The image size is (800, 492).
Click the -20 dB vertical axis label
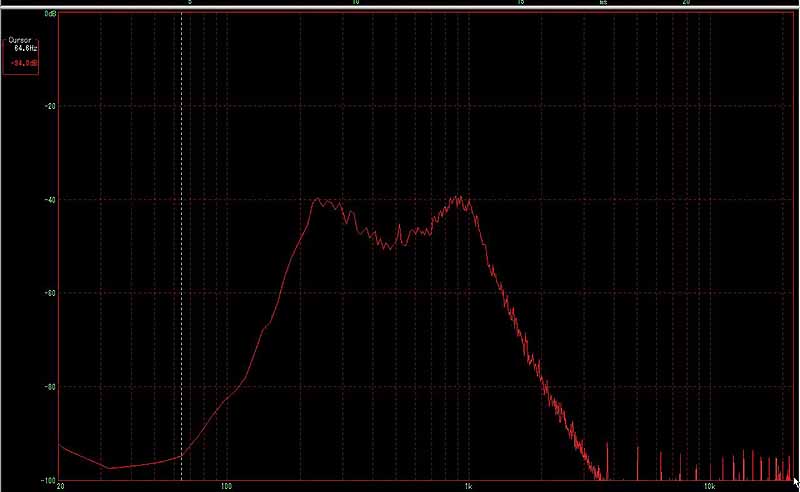click(x=50, y=106)
